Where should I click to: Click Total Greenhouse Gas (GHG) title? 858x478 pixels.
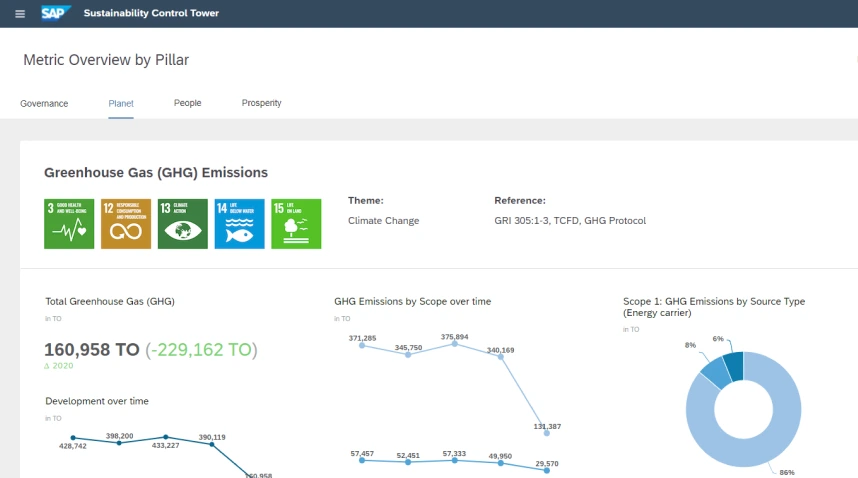point(110,301)
